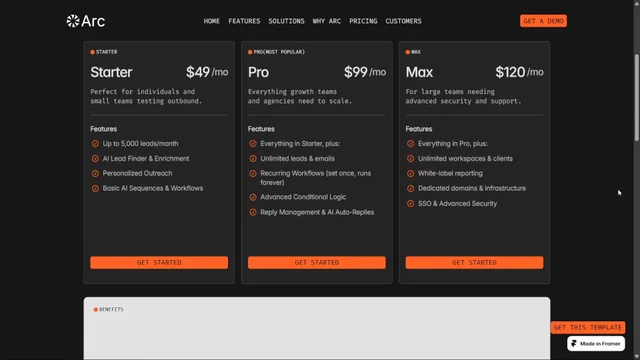Open the WHY ARC nav item

tap(327, 21)
